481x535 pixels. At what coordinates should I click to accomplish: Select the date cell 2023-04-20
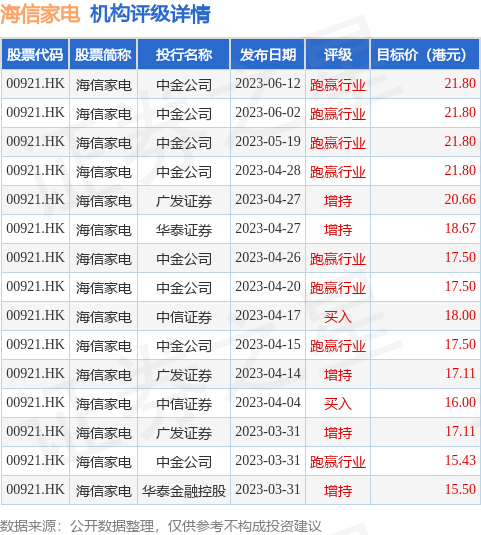click(268, 287)
